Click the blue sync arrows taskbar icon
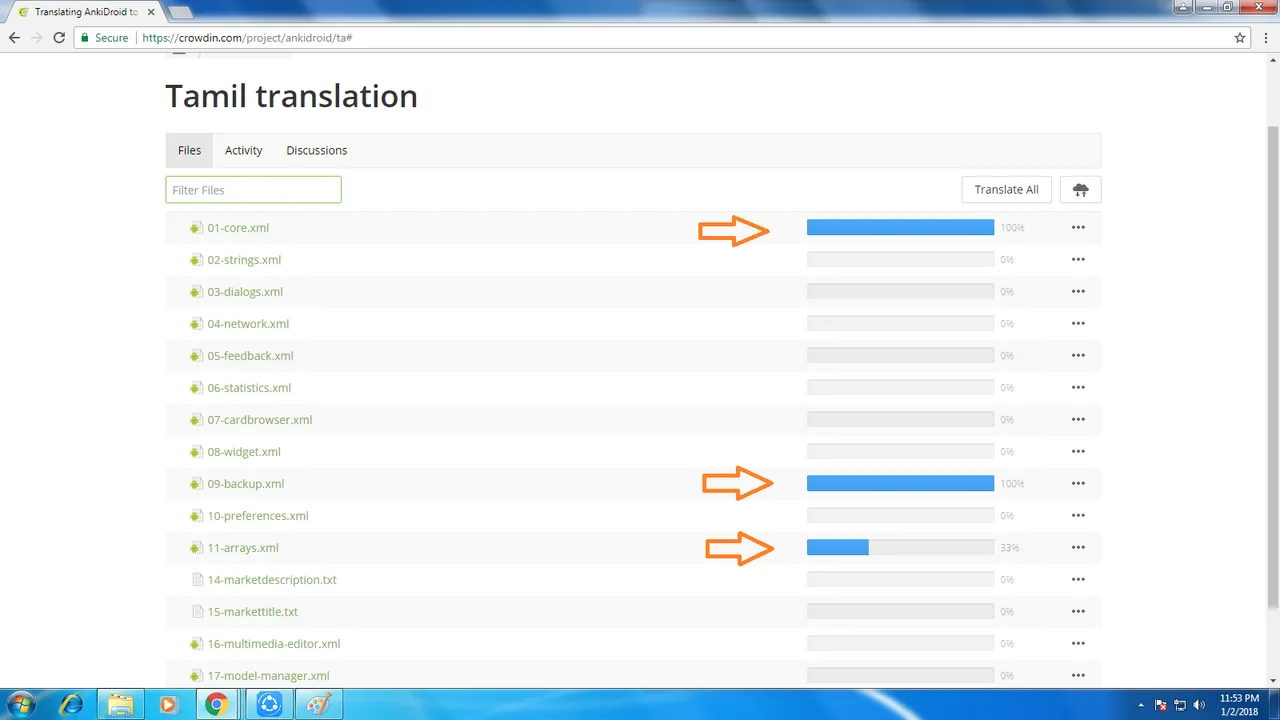The height and width of the screenshot is (720, 1280). pyautogui.click(x=268, y=704)
